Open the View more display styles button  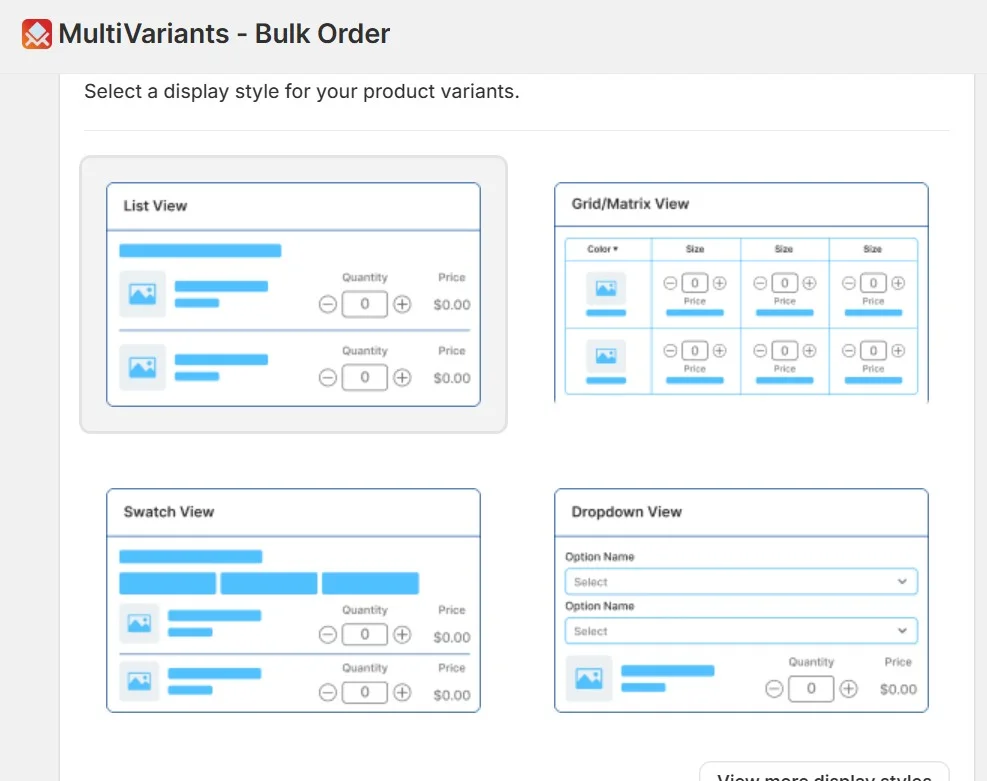tap(824, 773)
